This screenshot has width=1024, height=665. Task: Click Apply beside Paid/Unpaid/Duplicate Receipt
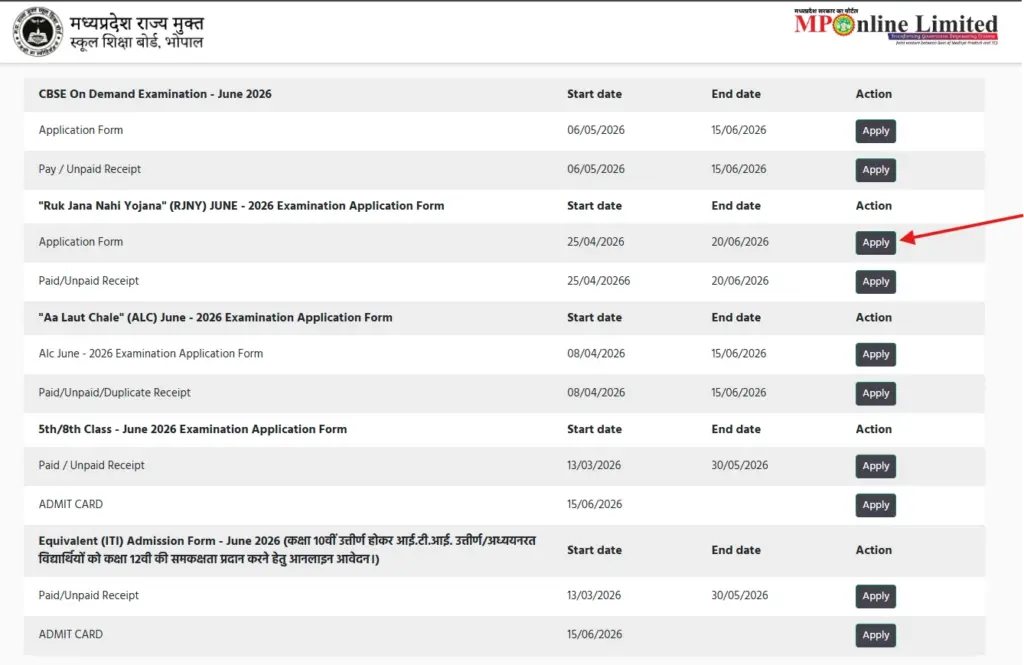point(875,393)
